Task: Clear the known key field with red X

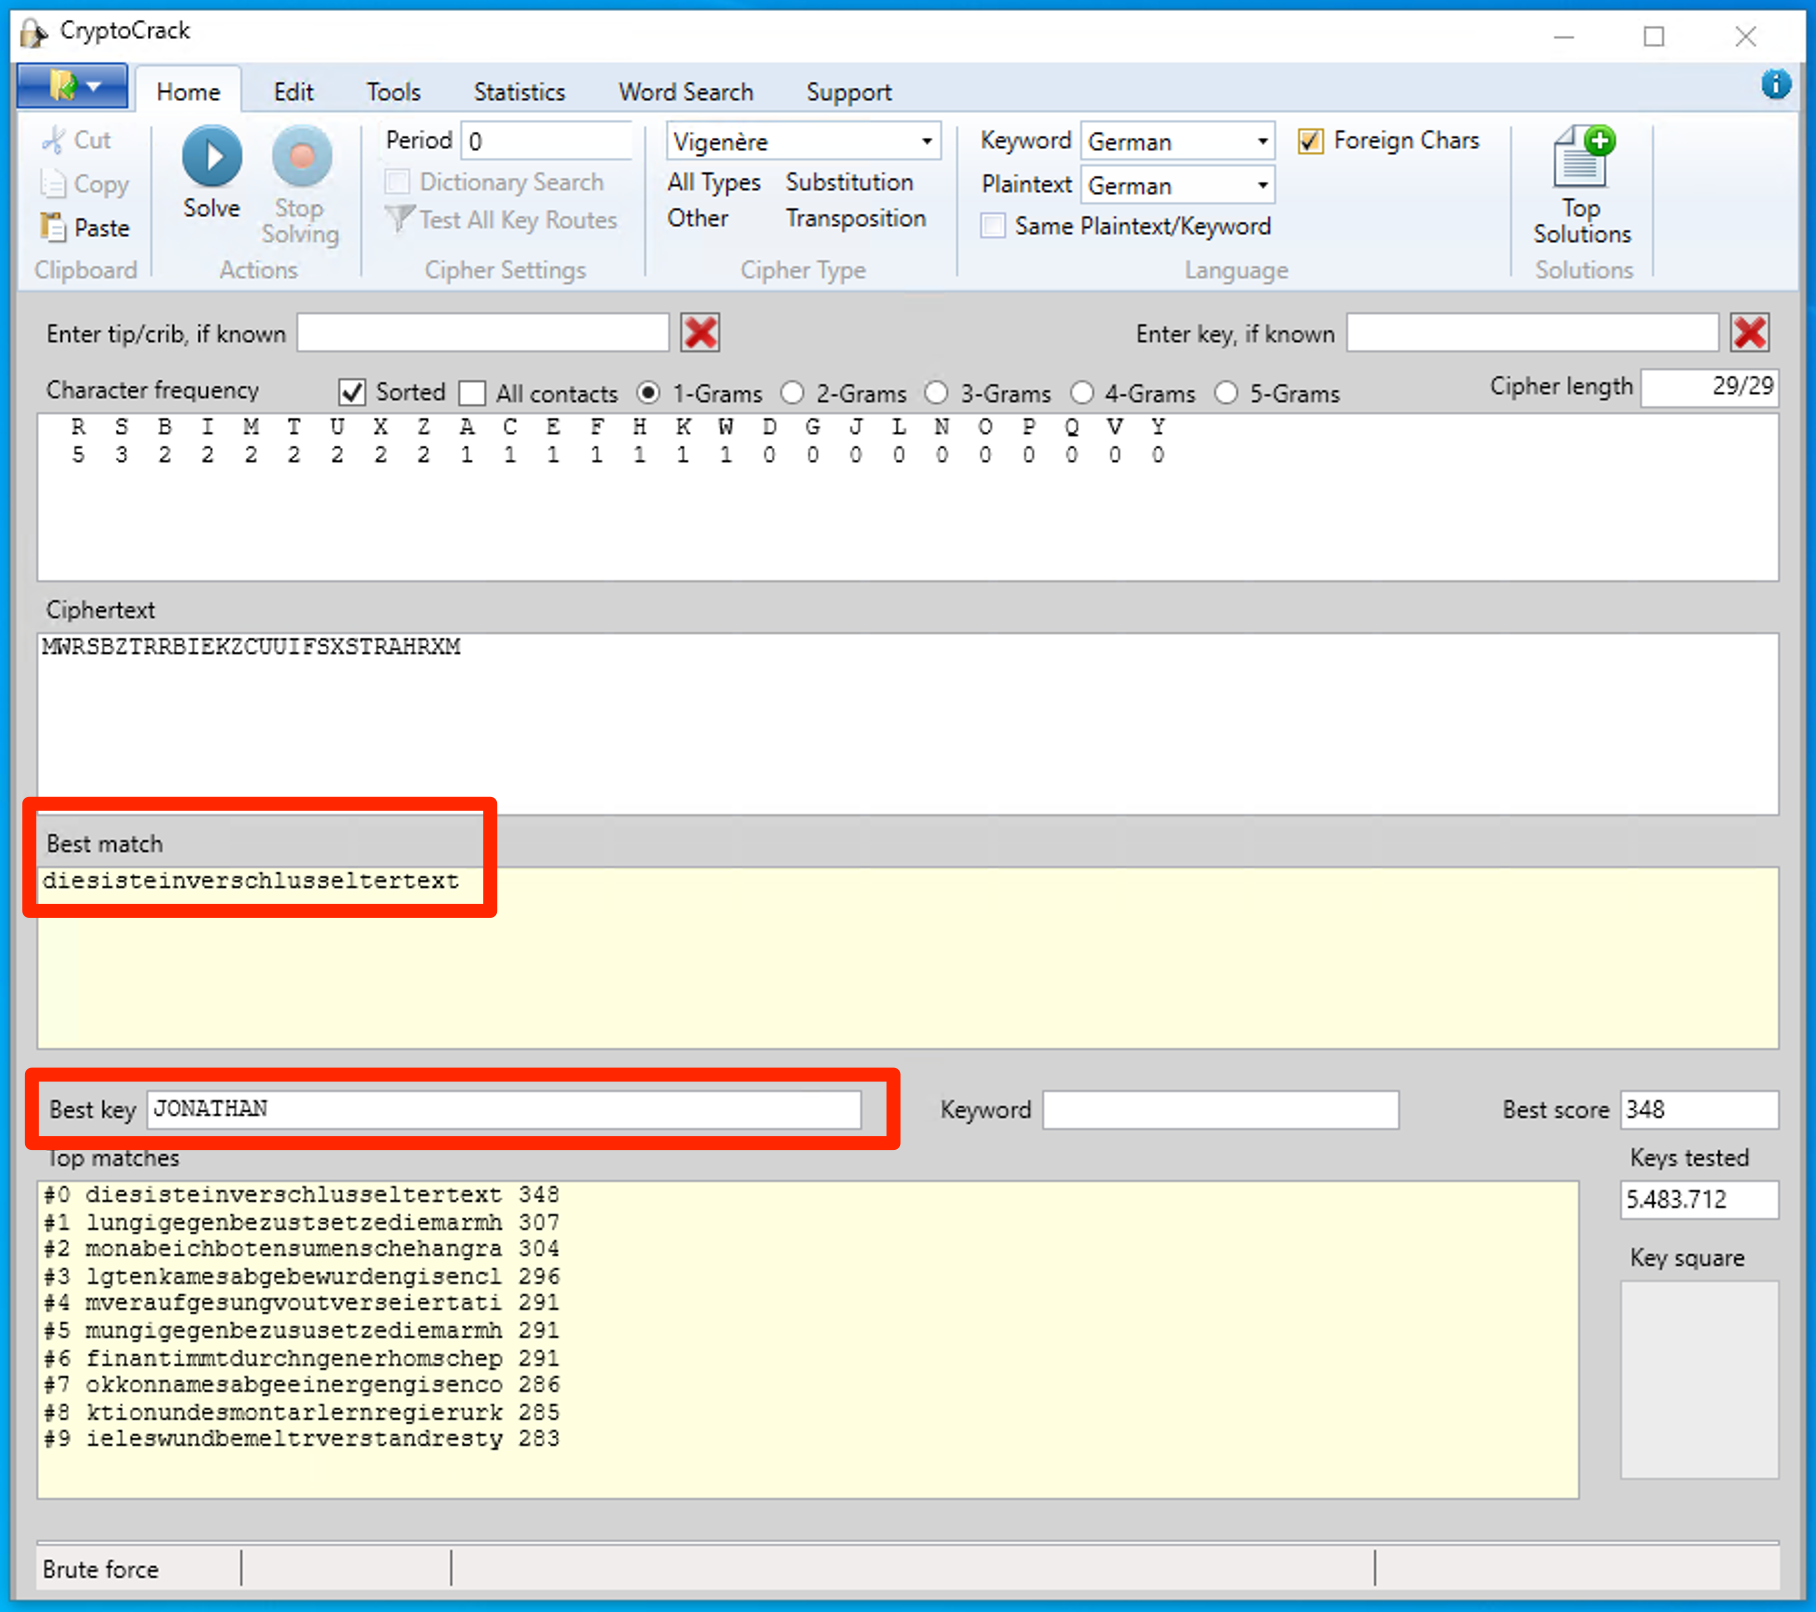Action: [1750, 333]
